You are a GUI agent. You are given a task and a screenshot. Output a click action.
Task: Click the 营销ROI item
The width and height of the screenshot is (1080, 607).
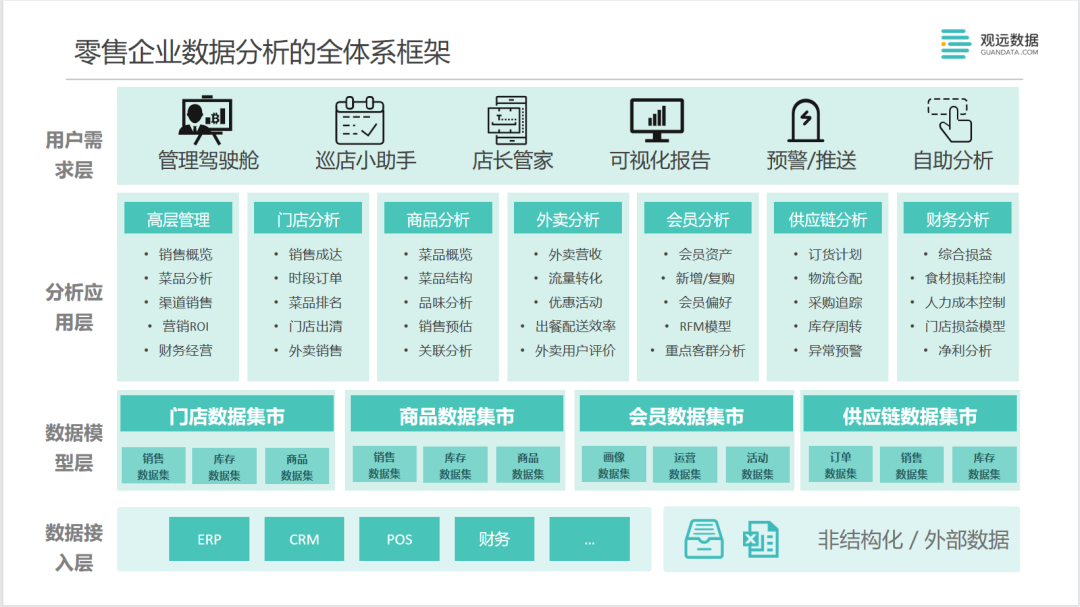point(185,326)
